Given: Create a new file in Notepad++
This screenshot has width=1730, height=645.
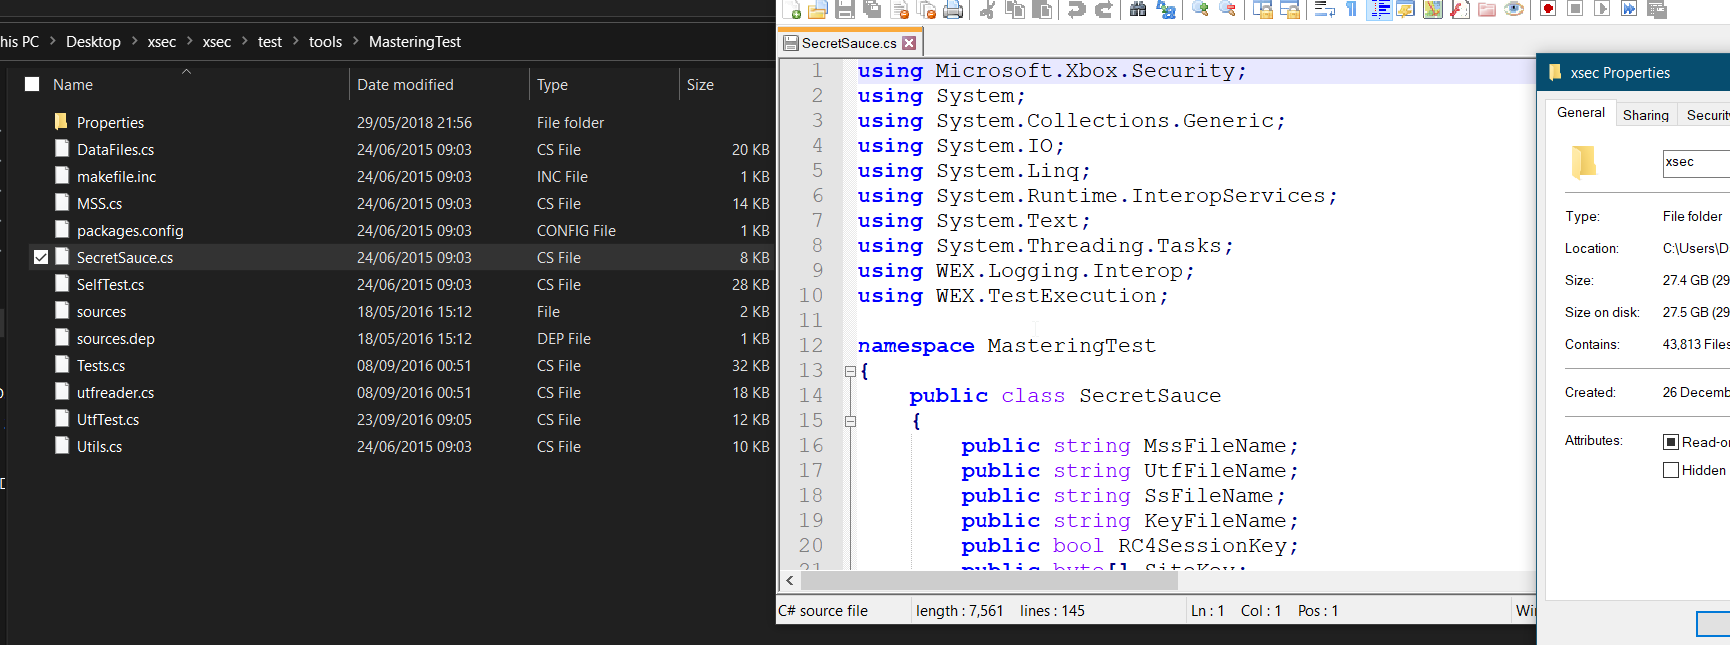Looking at the screenshot, I should pyautogui.click(x=792, y=10).
